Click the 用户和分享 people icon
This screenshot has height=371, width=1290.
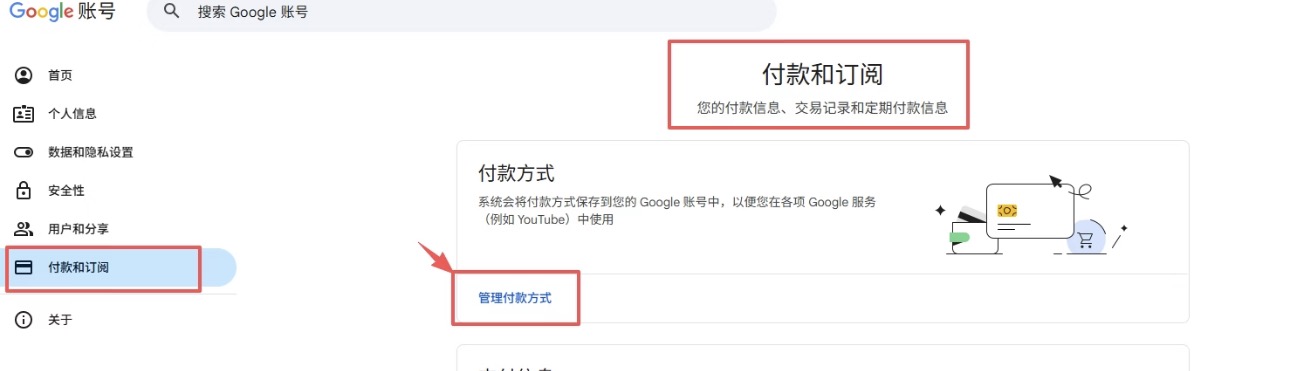point(23,229)
